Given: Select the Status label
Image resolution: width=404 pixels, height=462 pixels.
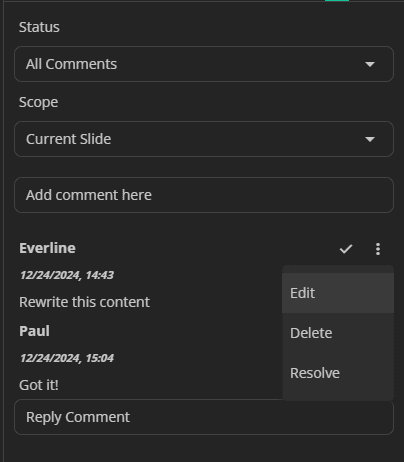Looking at the screenshot, I should pyautogui.click(x=39, y=27).
